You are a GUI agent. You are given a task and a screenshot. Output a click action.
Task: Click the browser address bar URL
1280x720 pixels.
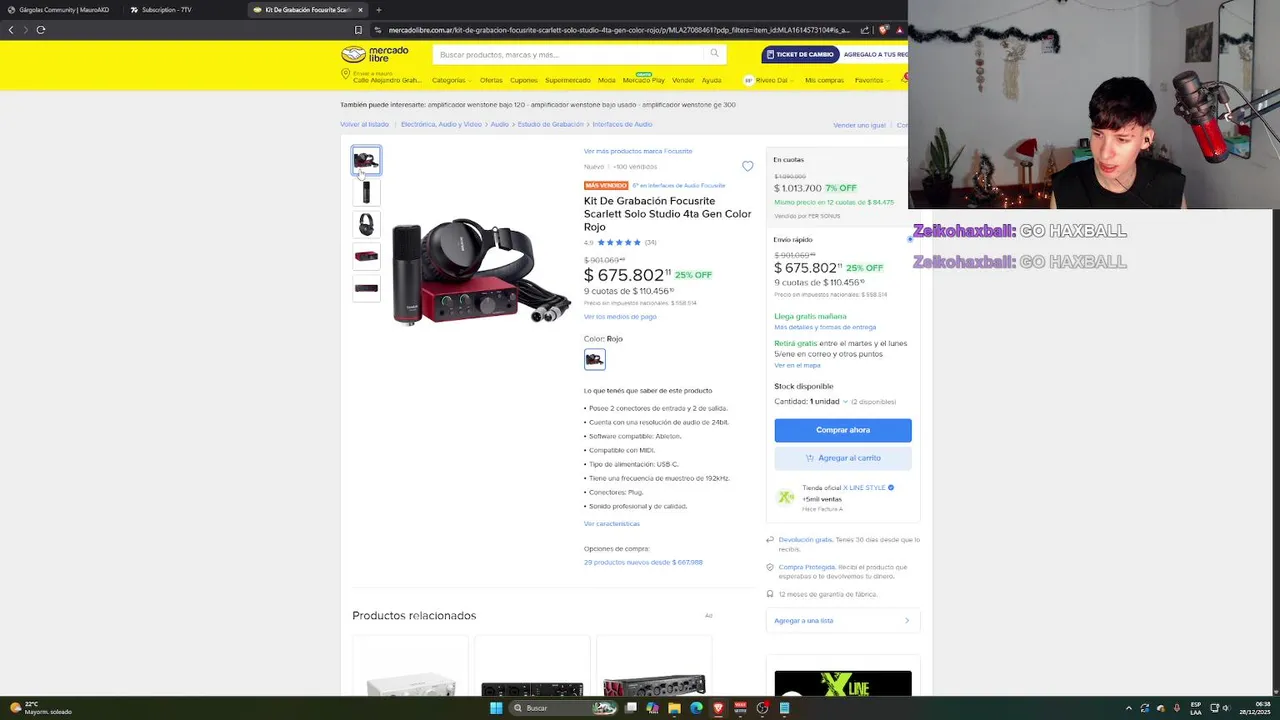tap(618, 30)
